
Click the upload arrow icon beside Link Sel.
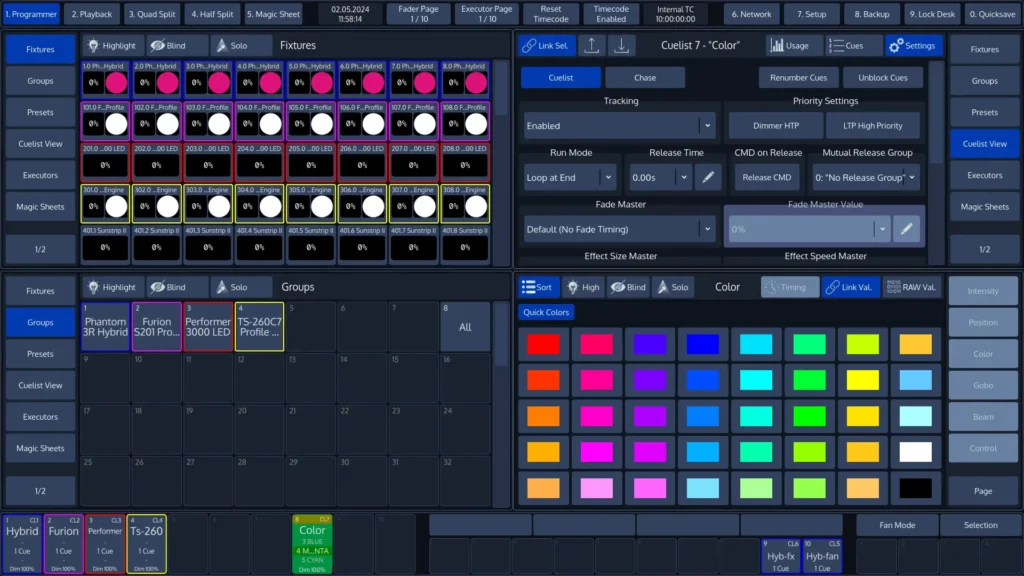click(x=592, y=45)
